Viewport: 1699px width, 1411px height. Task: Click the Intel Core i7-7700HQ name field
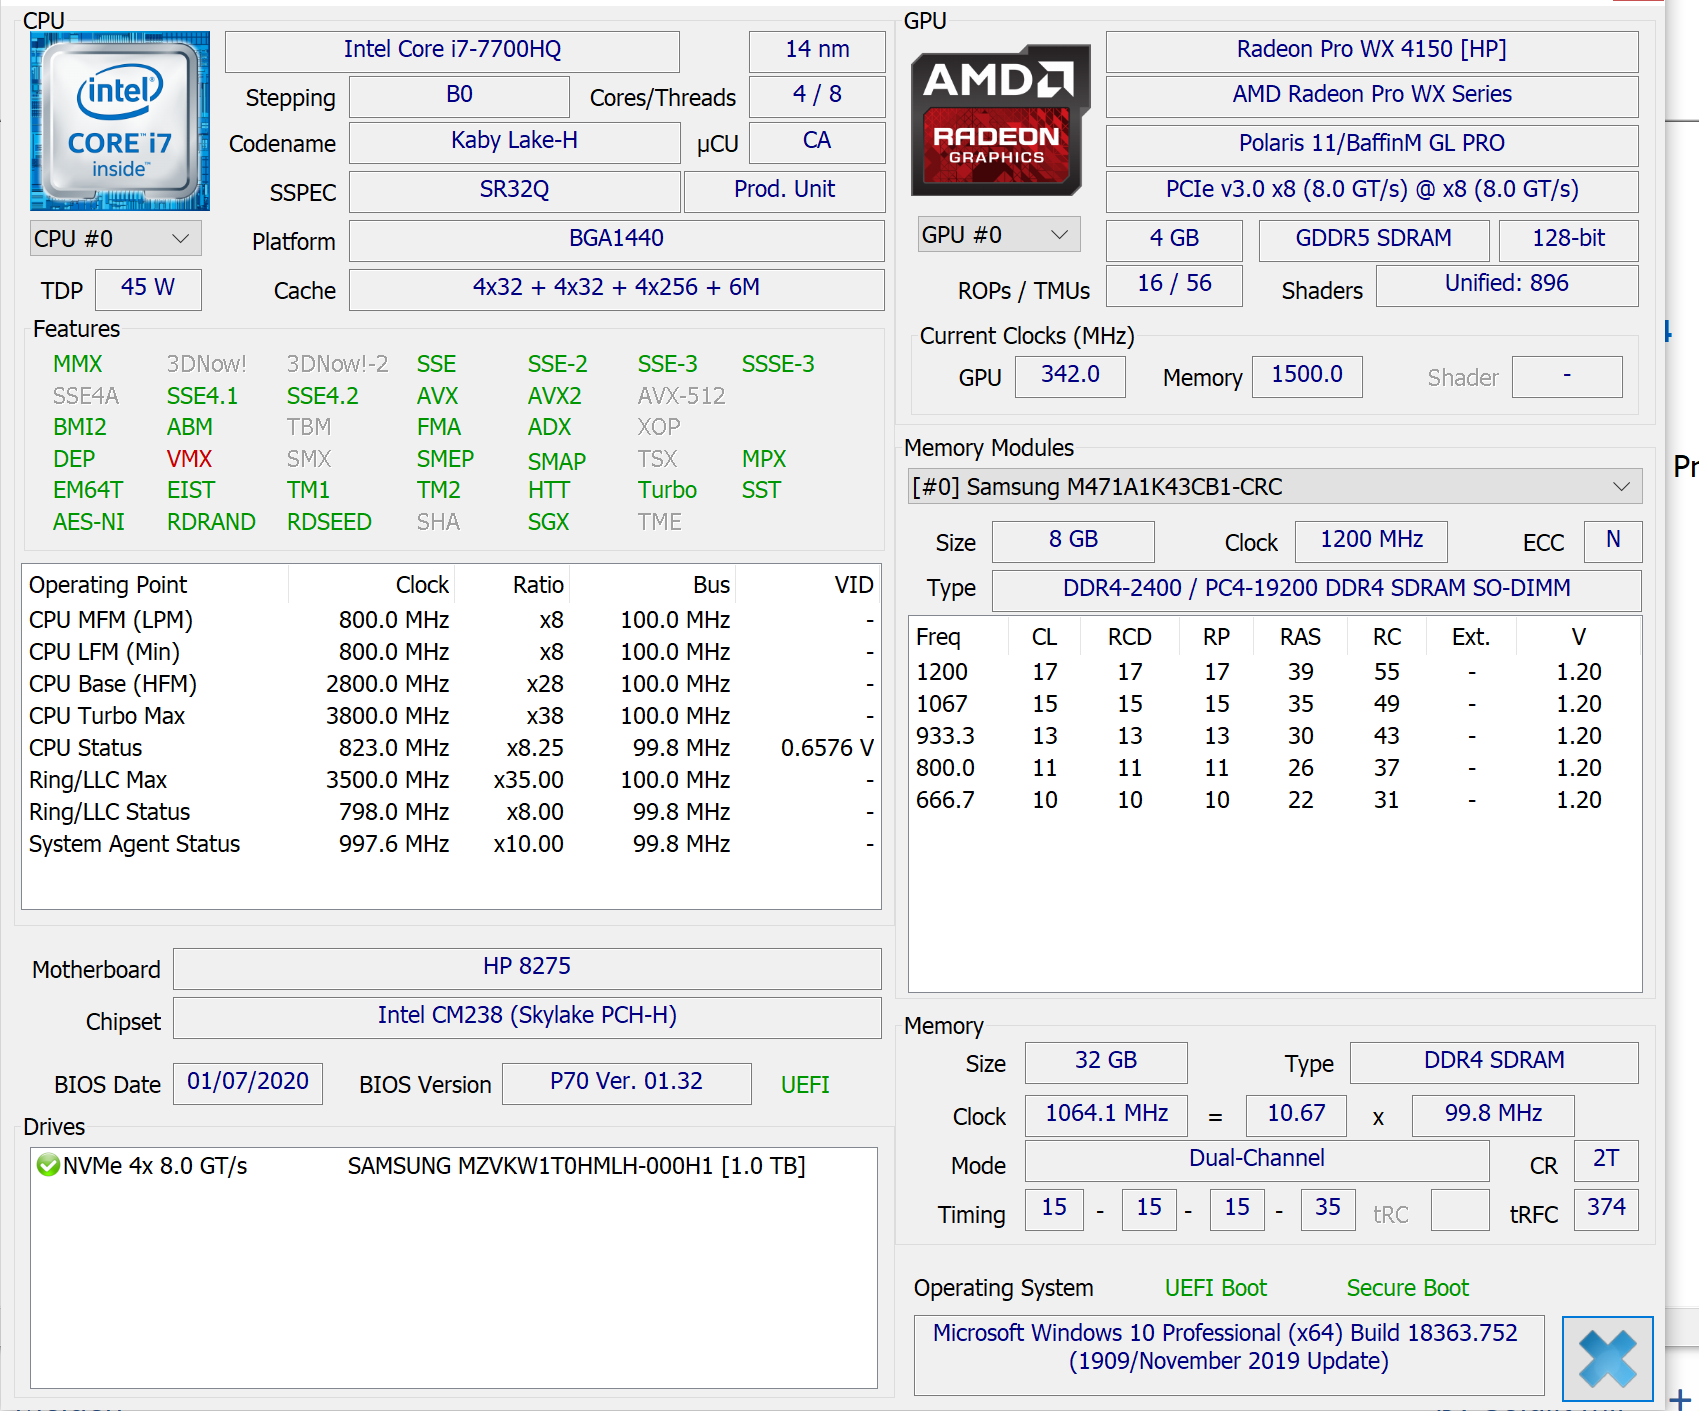click(x=452, y=50)
